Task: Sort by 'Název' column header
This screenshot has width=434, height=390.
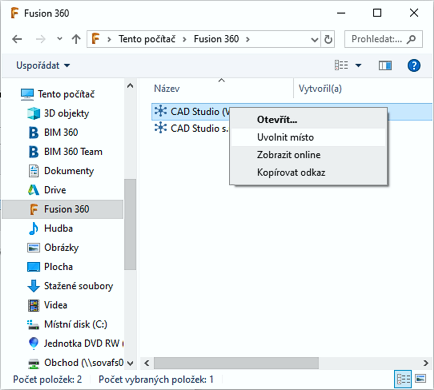Action: (x=167, y=89)
